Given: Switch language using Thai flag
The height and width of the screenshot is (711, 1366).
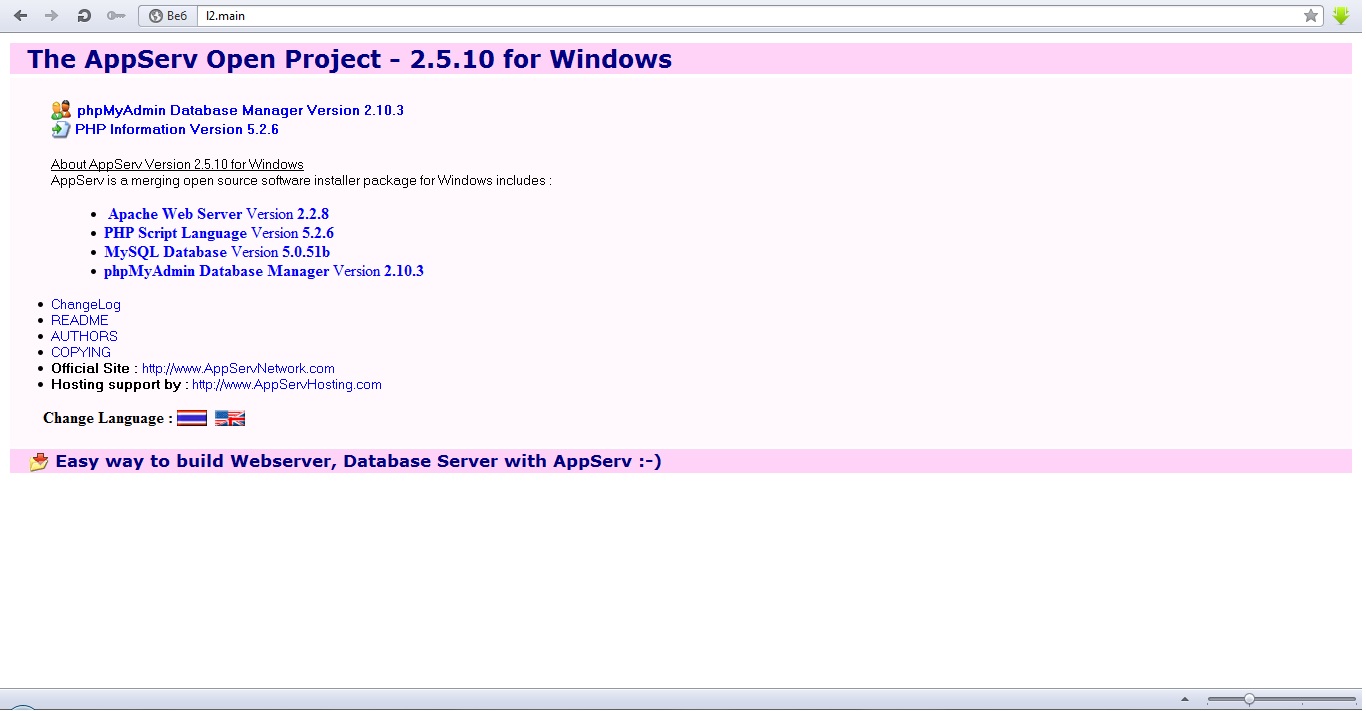Looking at the screenshot, I should coord(192,418).
